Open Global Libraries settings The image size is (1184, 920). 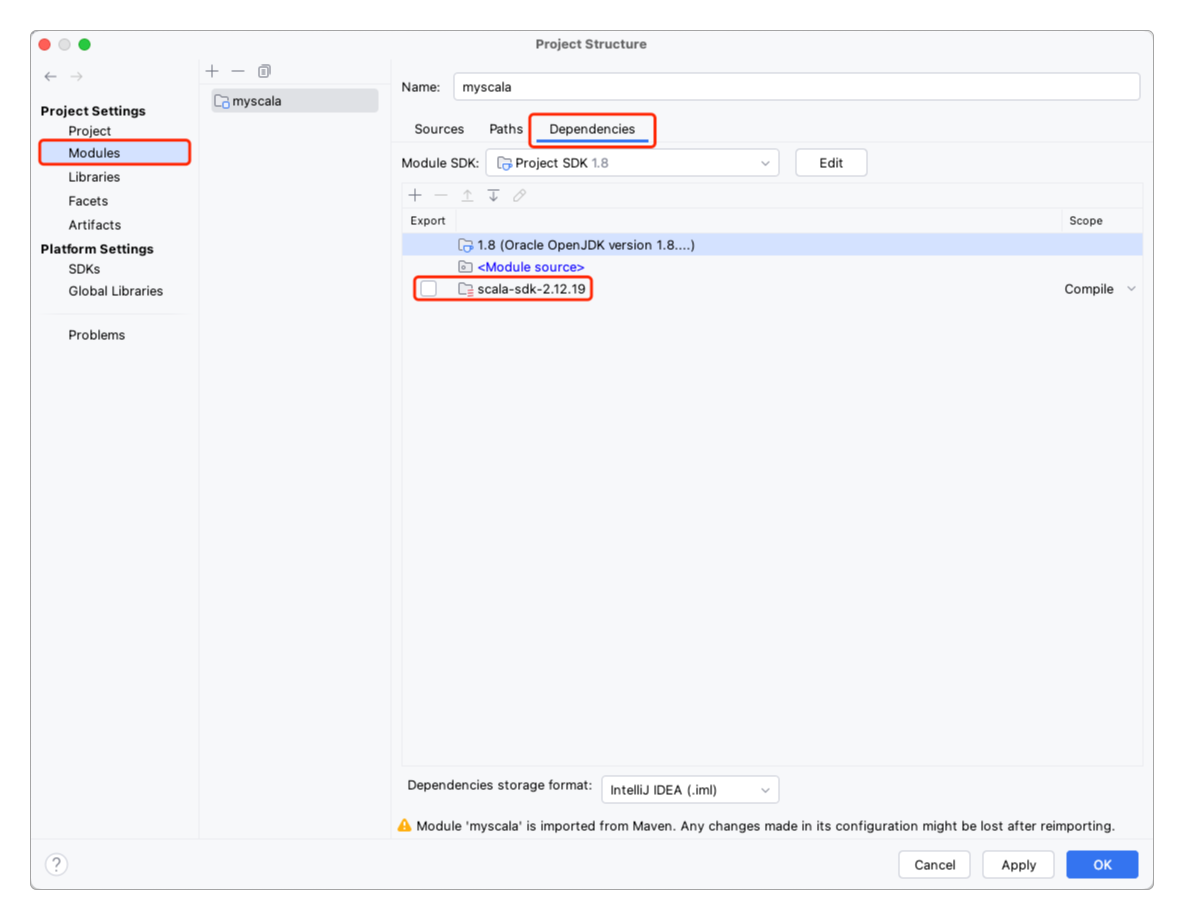pos(116,291)
